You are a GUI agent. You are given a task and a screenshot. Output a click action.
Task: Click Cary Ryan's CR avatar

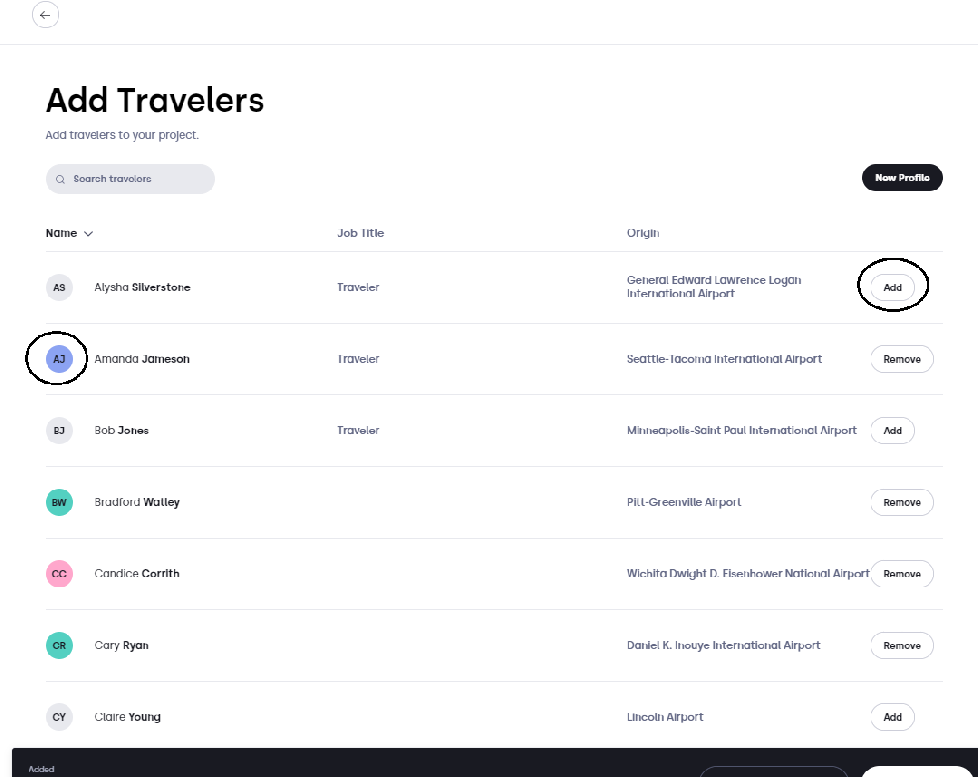pos(59,645)
